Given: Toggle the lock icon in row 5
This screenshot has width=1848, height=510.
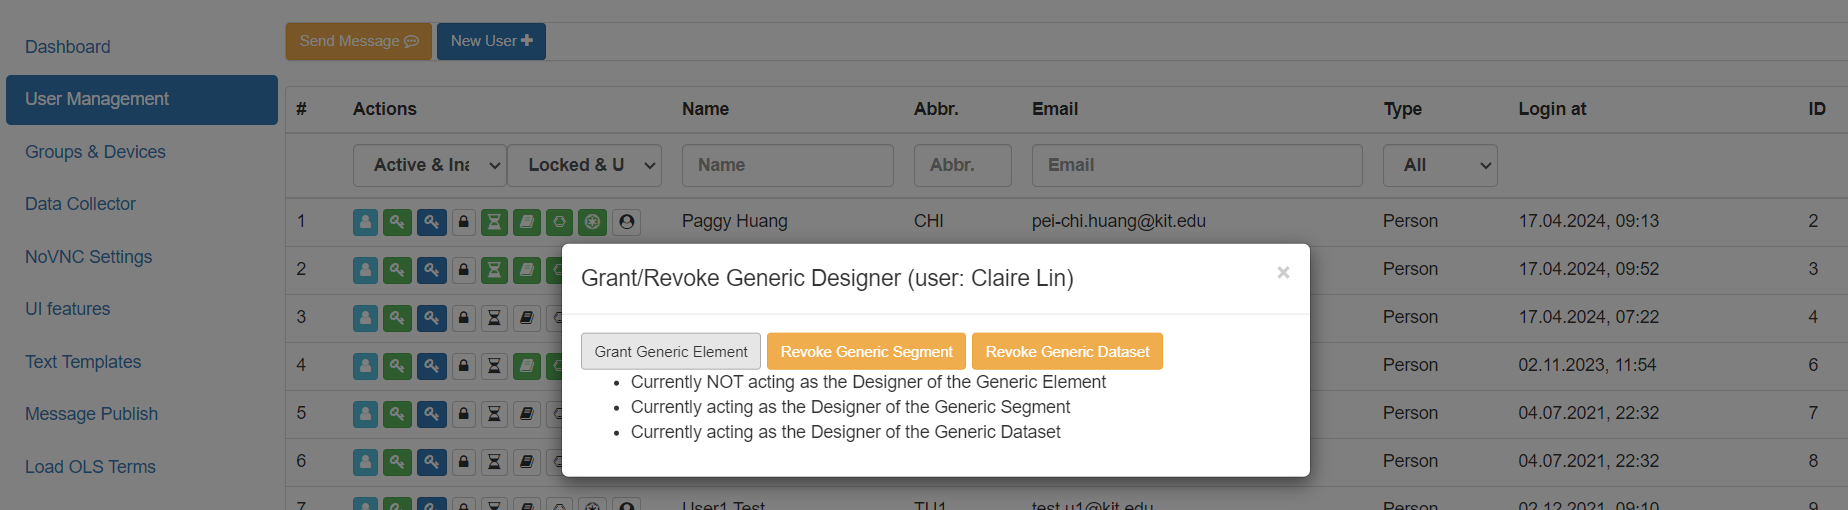Looking at the screenshot, I should point(464,414).
